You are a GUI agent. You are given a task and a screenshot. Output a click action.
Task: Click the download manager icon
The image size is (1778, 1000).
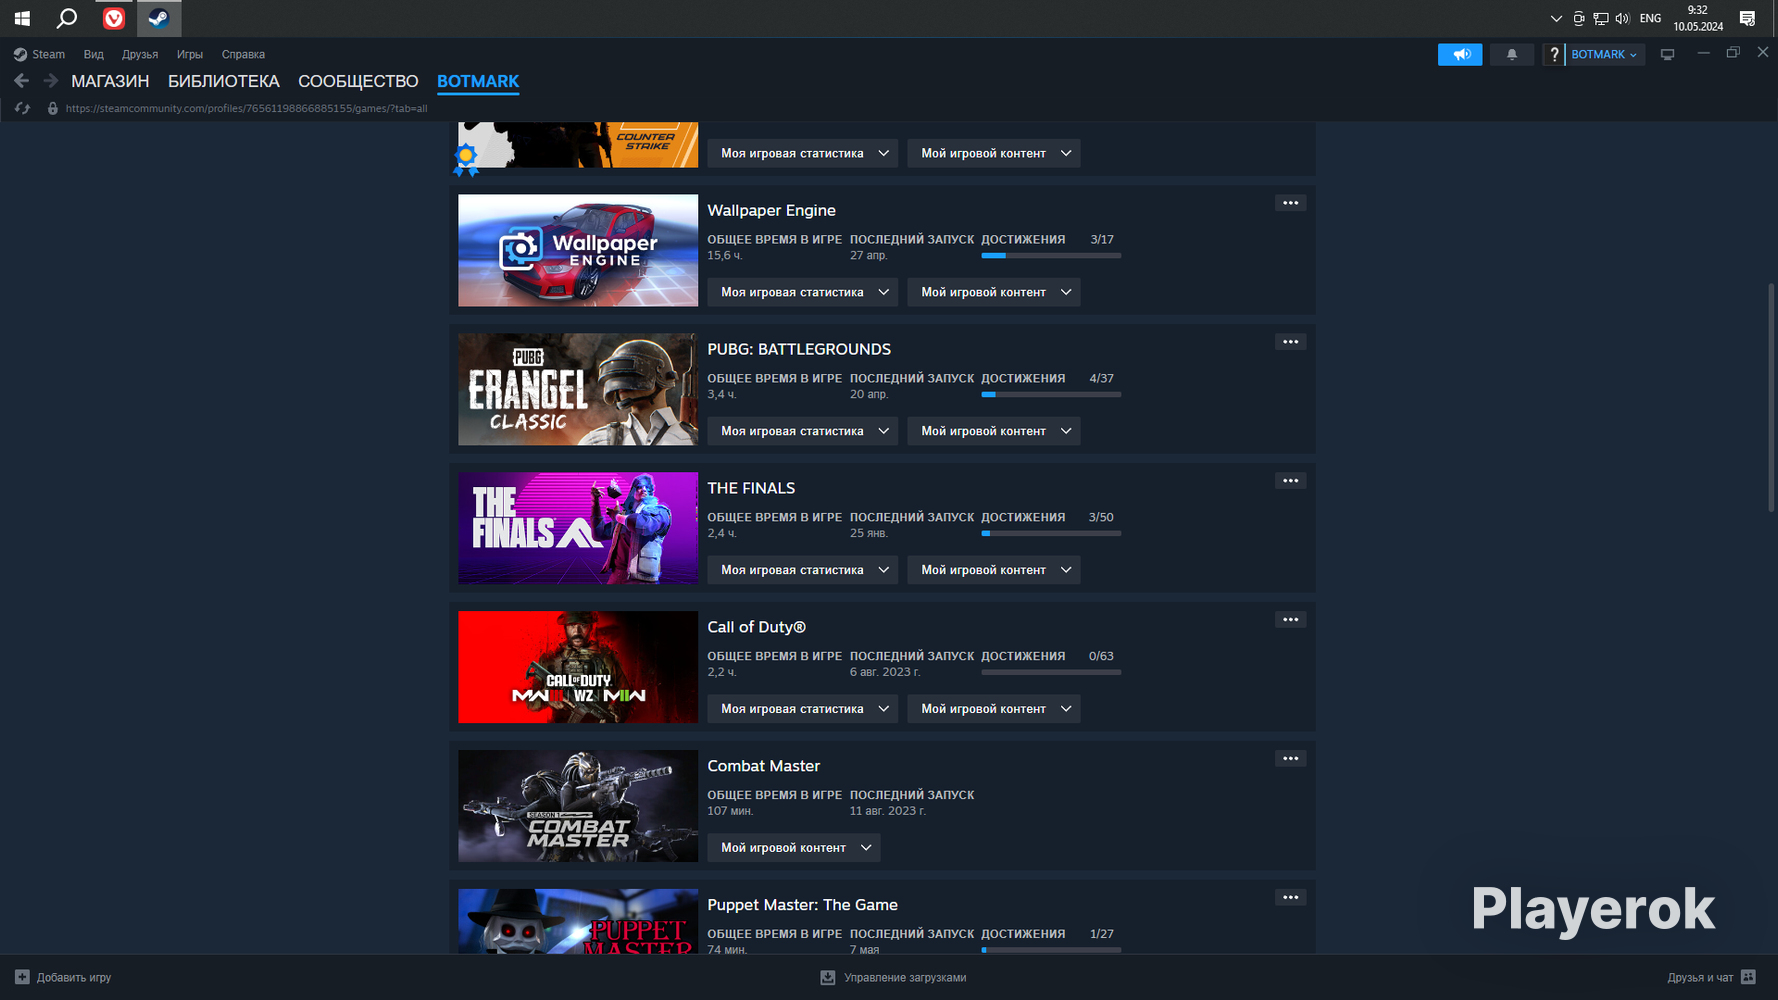coord(828,977)
